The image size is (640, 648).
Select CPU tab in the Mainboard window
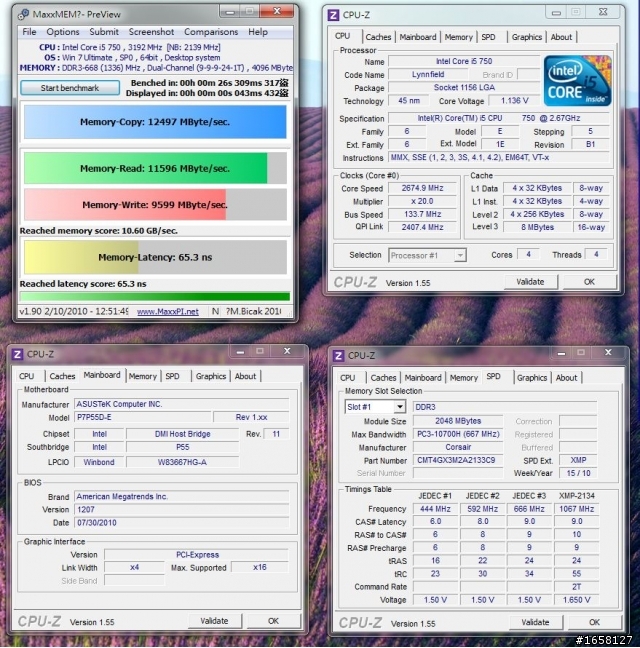click(26, 376)
